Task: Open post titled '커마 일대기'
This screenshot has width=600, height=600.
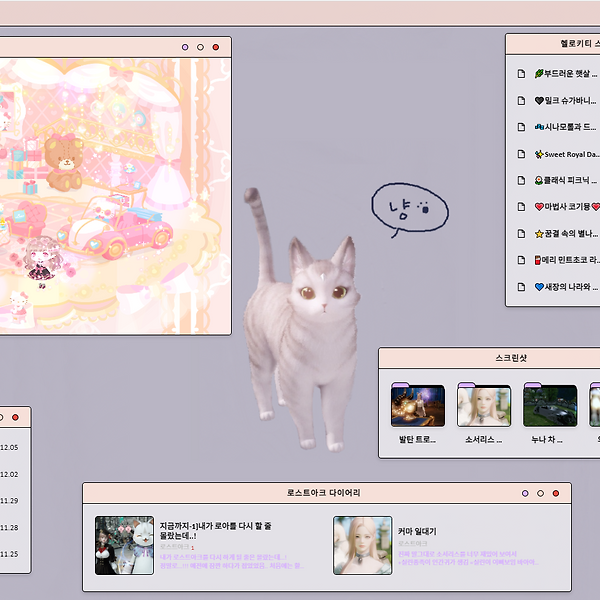Action: (x=417, y=531)
